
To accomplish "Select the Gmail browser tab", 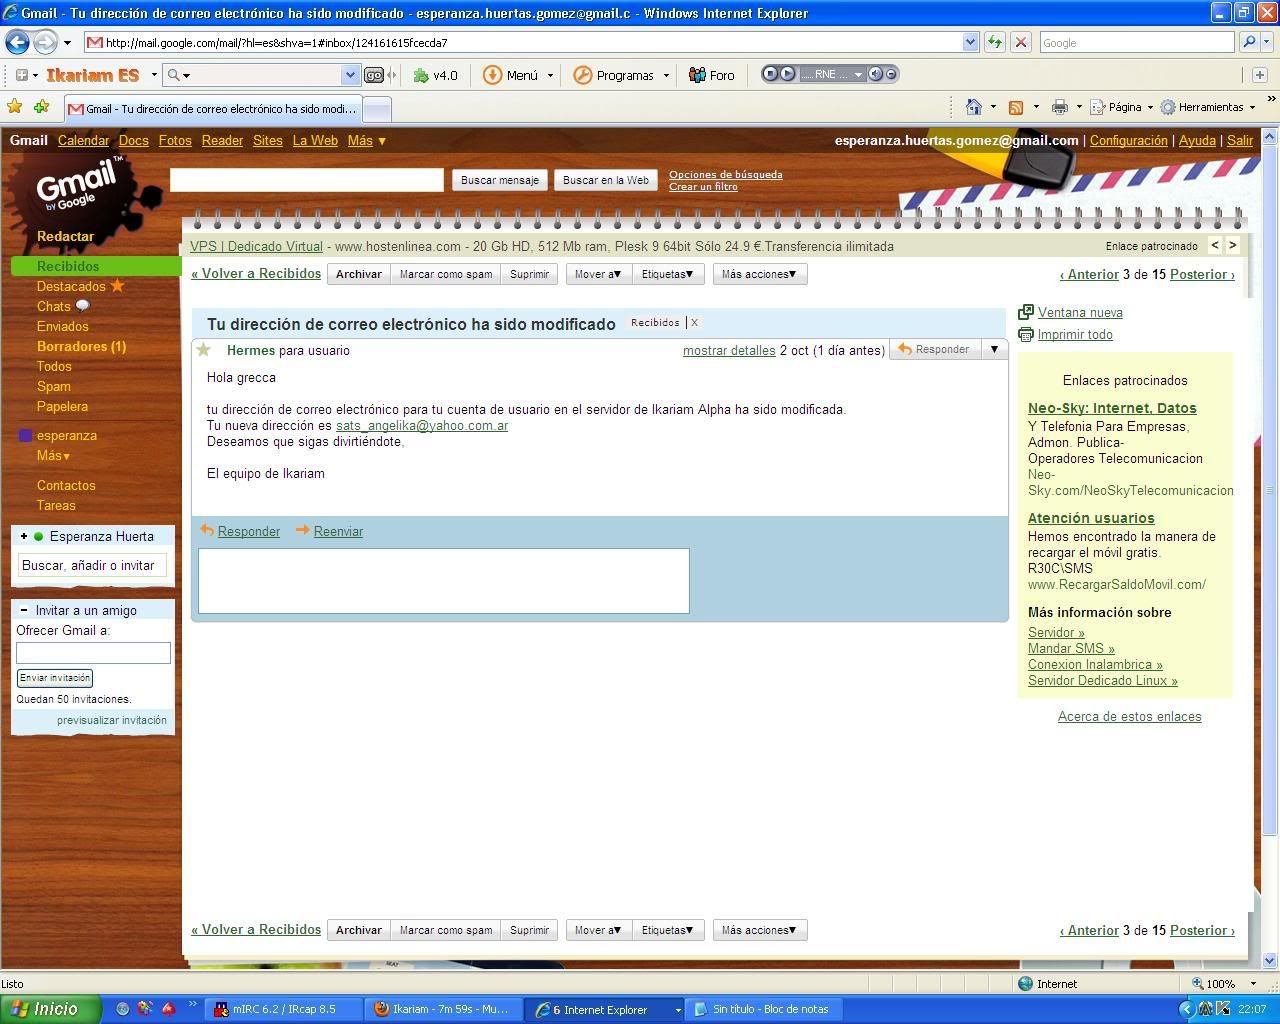I will 211,109.
